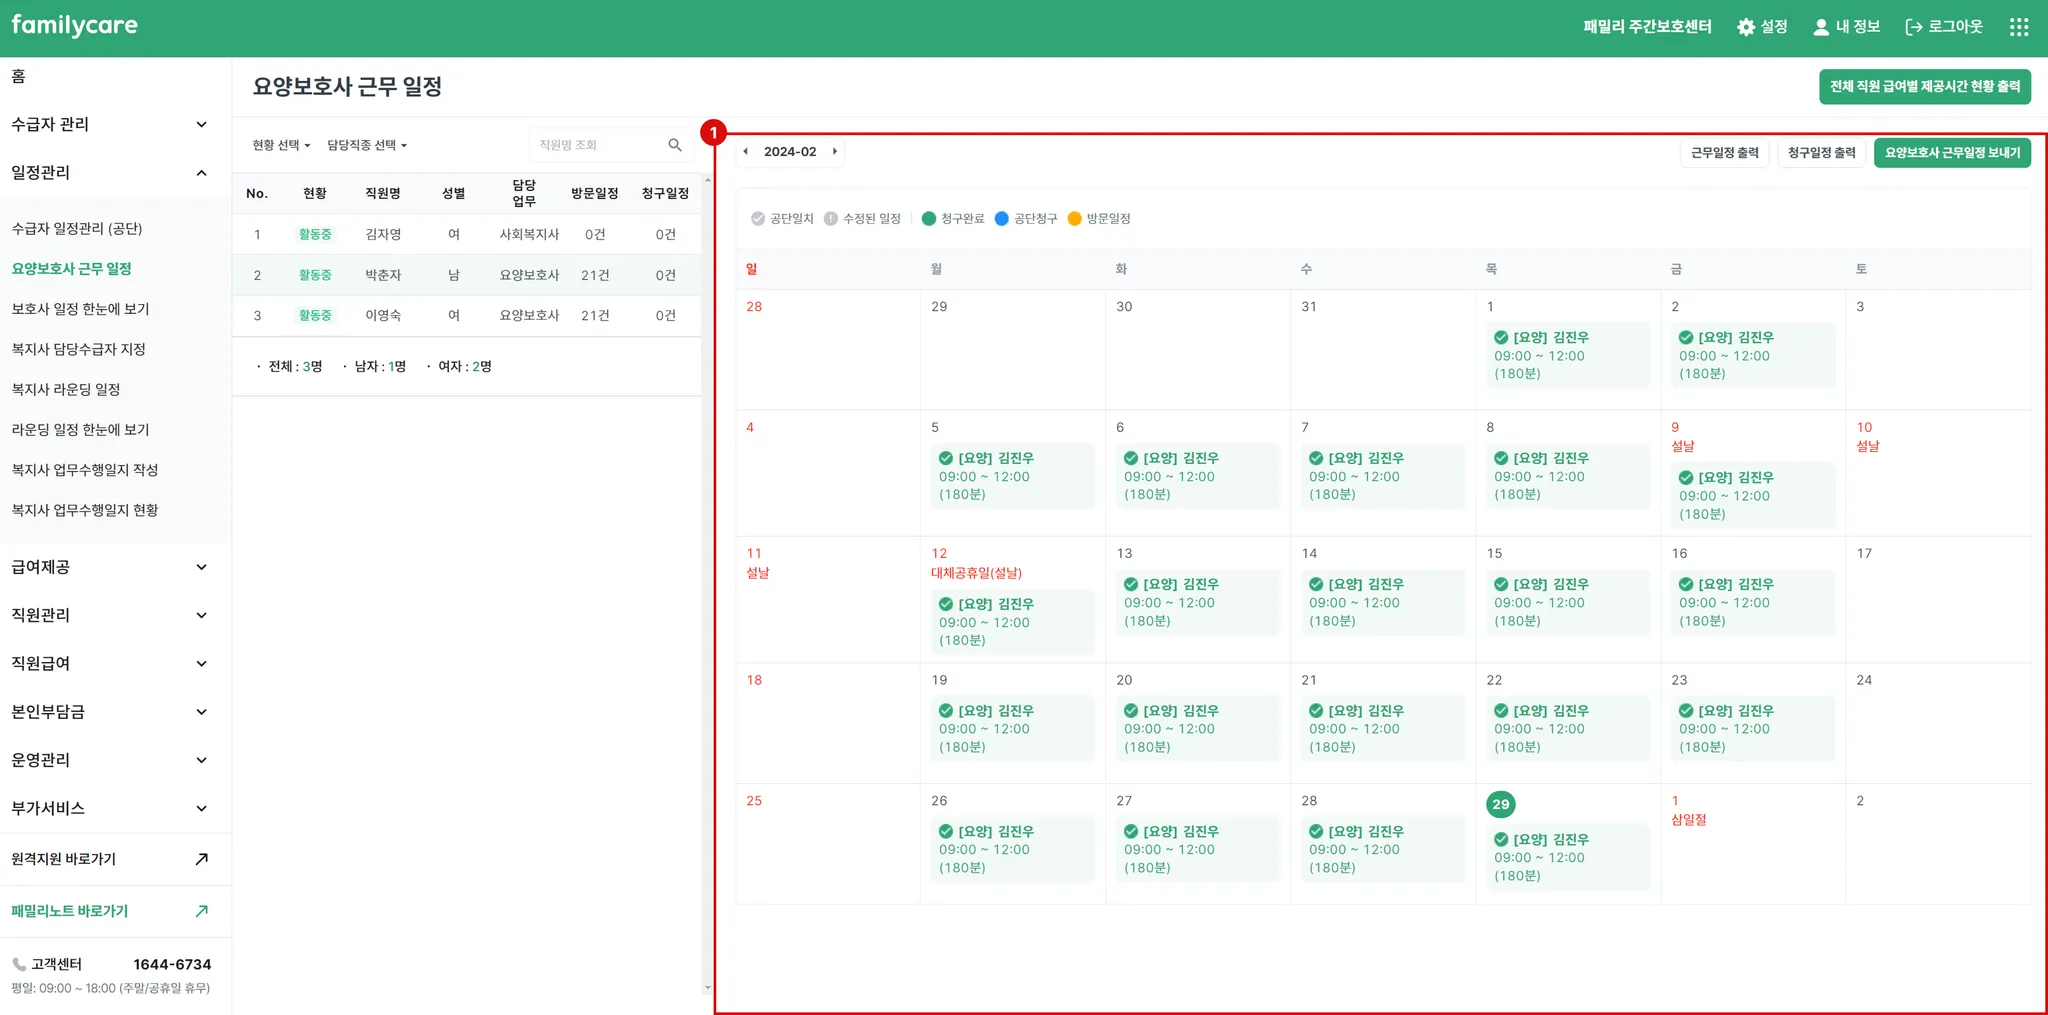Click the 방문일정 orange legend dot
This screenshot has height=1015, width=2048.
[x=1075, y=219]
